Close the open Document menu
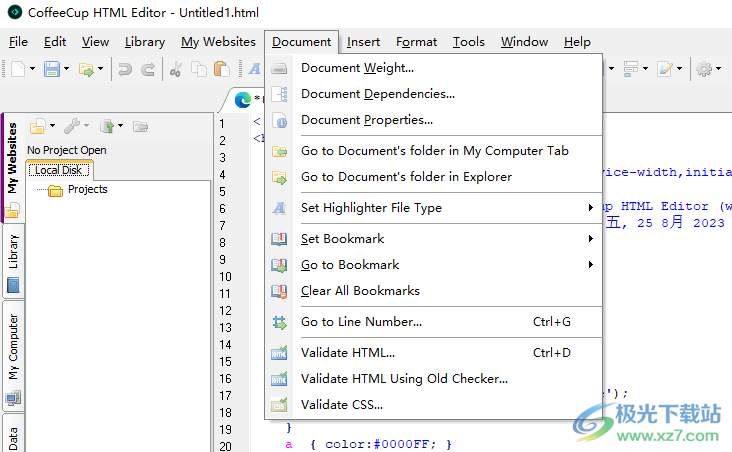 (302, 42)
